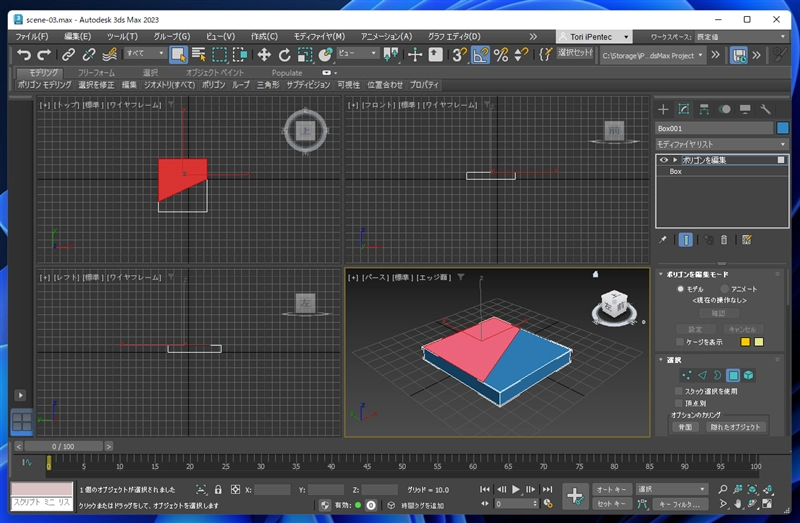
Task: Open Select by Name list icon
Action: click(x=199, y=55)
